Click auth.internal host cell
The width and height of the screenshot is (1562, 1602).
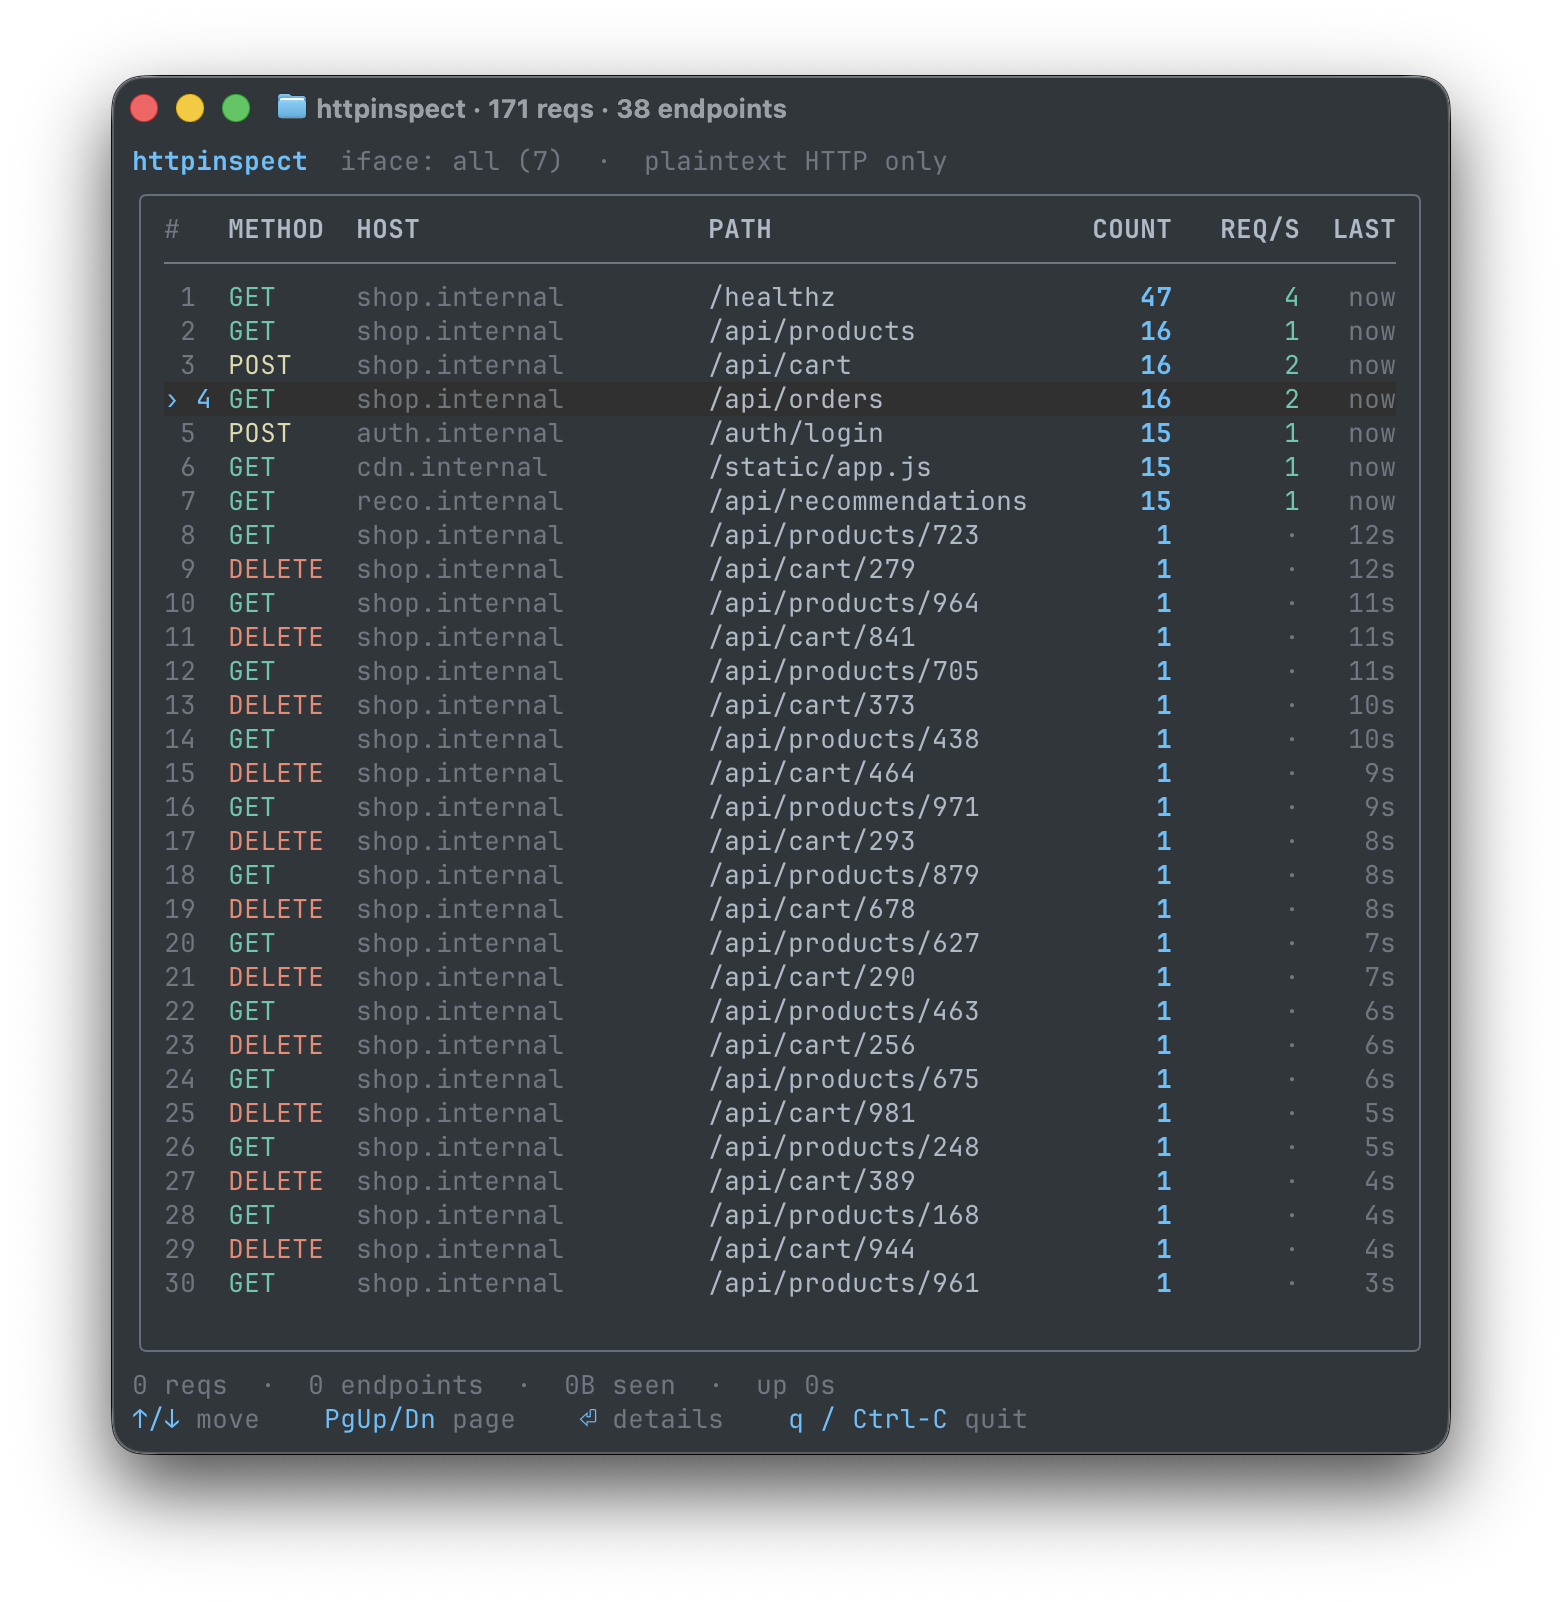coord(460,433)
